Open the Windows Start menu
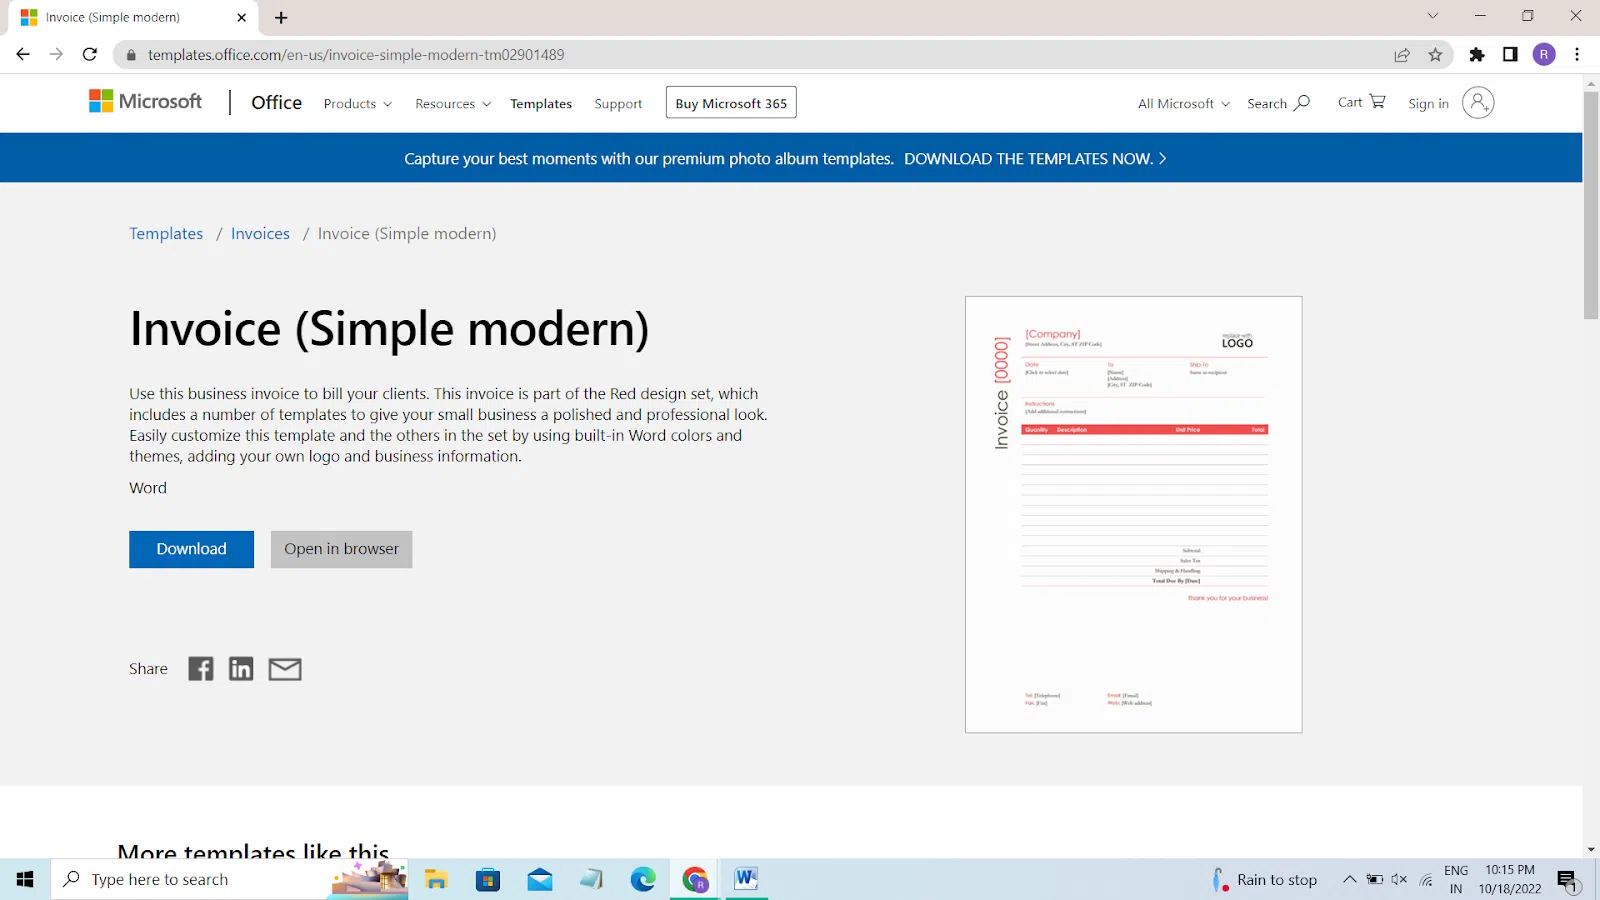Viewport: 1600px width, 900px height. [25, 879]
